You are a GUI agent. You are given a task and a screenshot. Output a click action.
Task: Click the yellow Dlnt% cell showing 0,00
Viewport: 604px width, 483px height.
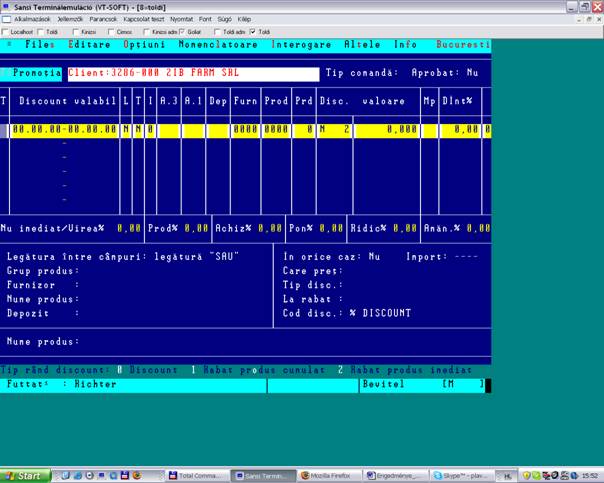point(460,130)
